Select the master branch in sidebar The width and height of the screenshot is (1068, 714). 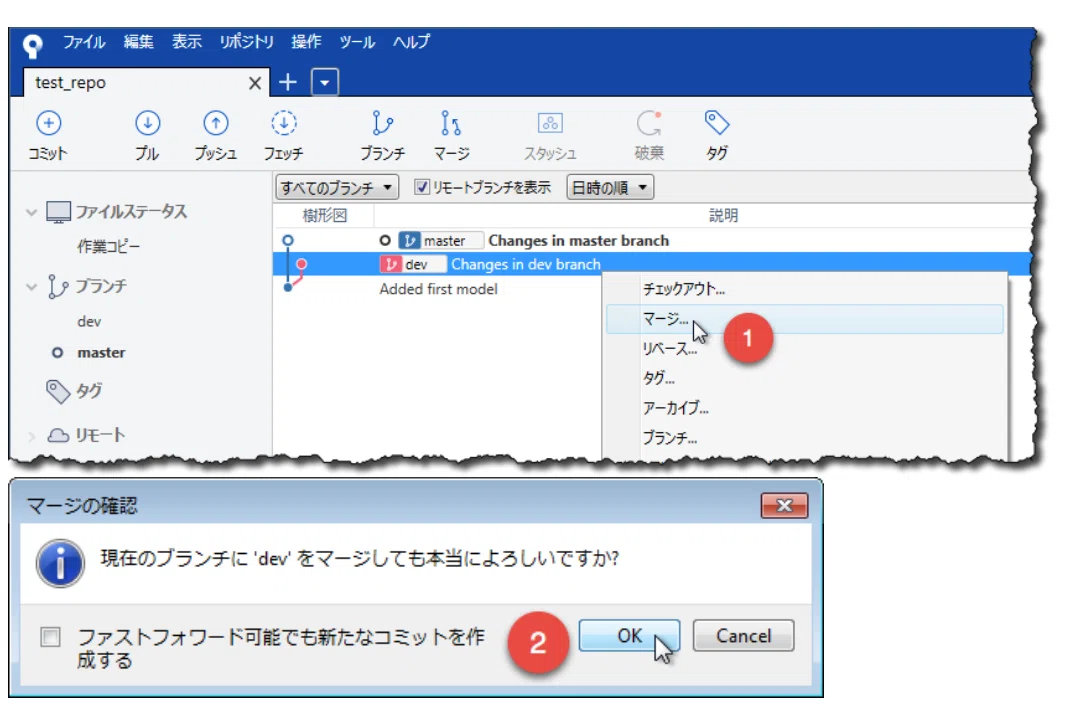pyautogui.click(x=101, y=353)
